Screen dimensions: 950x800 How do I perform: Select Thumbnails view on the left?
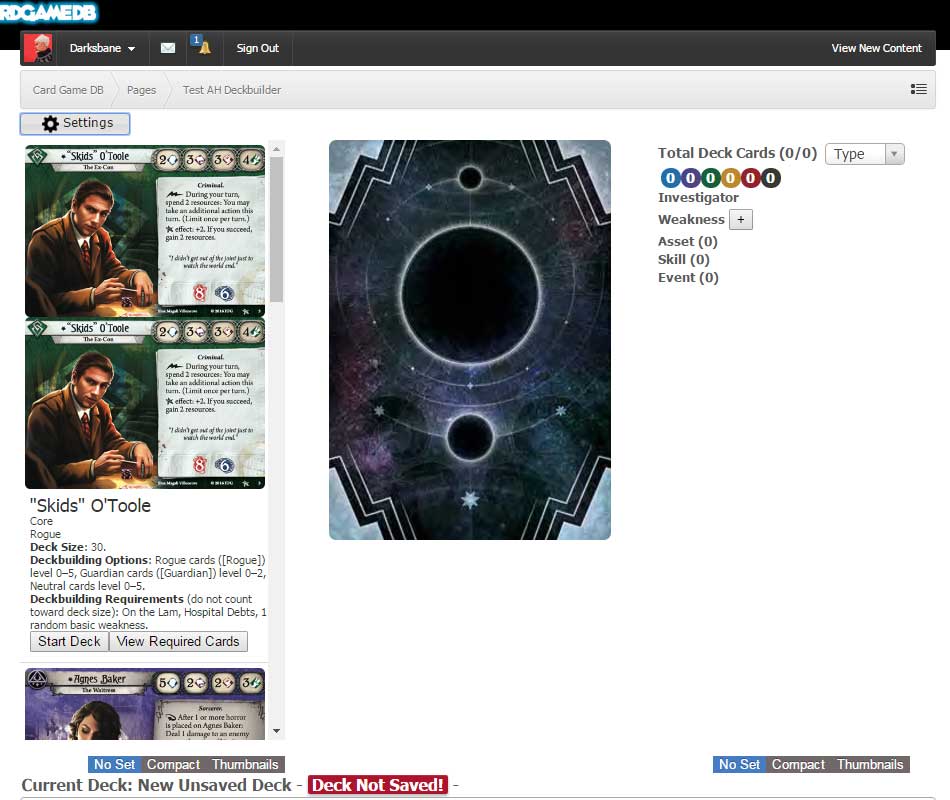pyautogui.click(x=245, y=764)
